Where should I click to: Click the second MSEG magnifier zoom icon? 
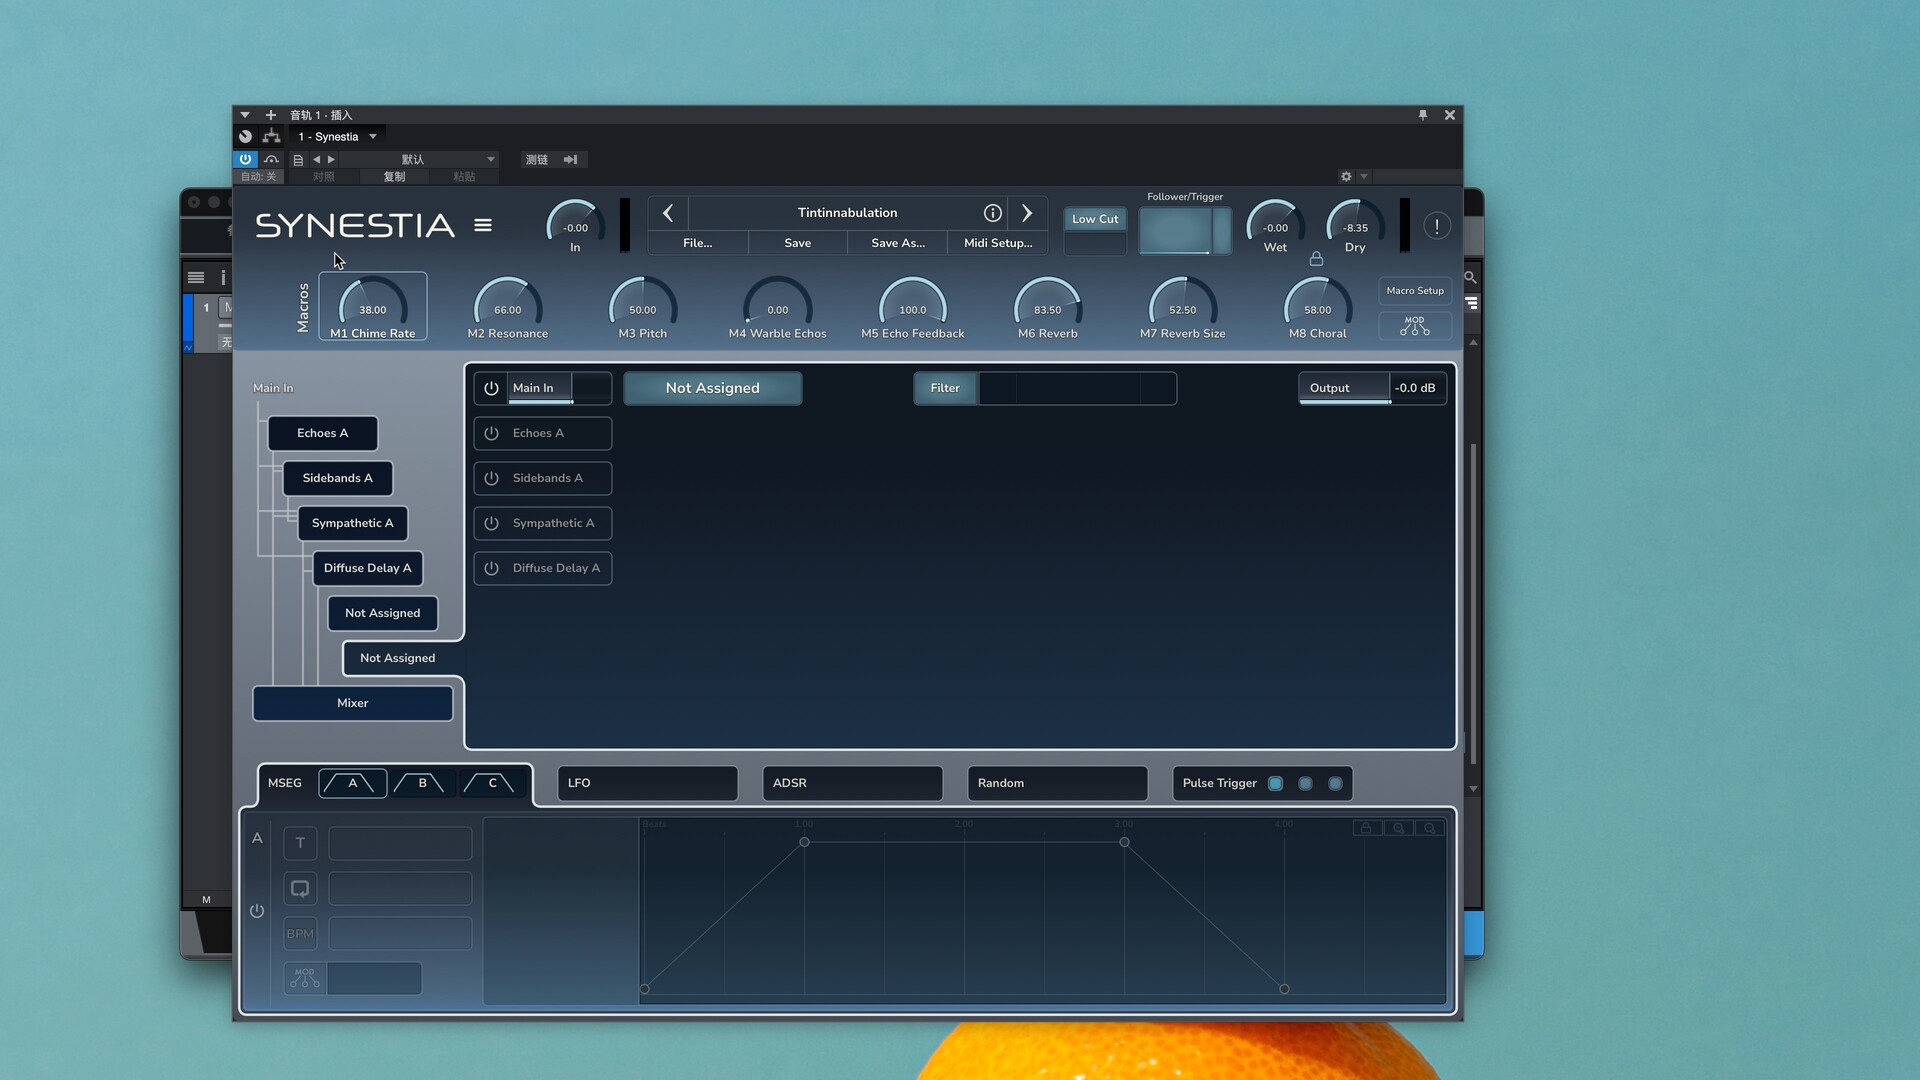pyautogui.click(x=1430, y=828)
